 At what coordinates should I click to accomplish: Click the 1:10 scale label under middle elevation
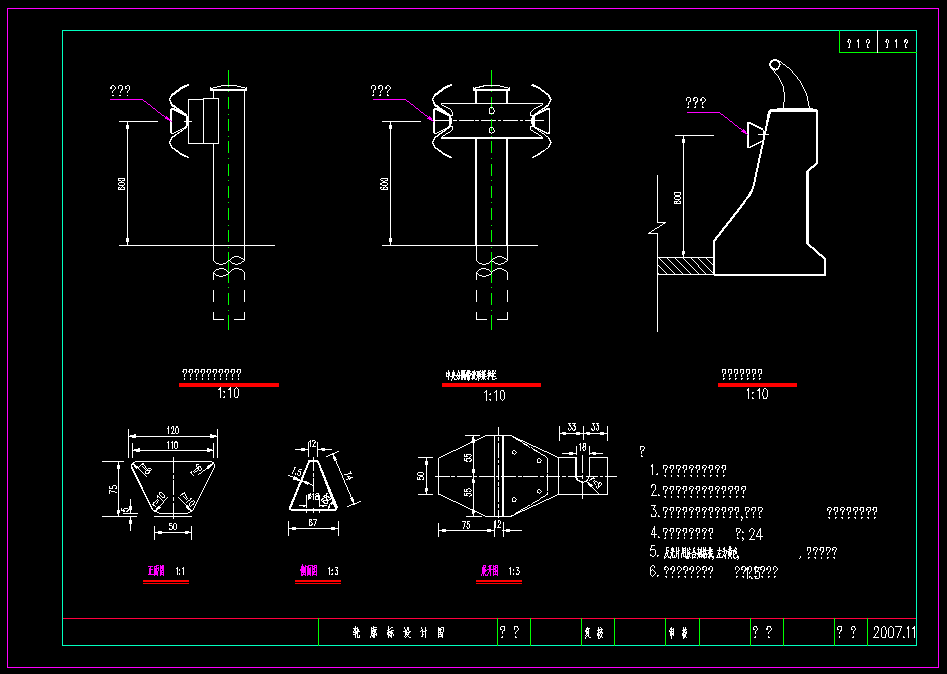pyautogui.click(x=494, y=396)
